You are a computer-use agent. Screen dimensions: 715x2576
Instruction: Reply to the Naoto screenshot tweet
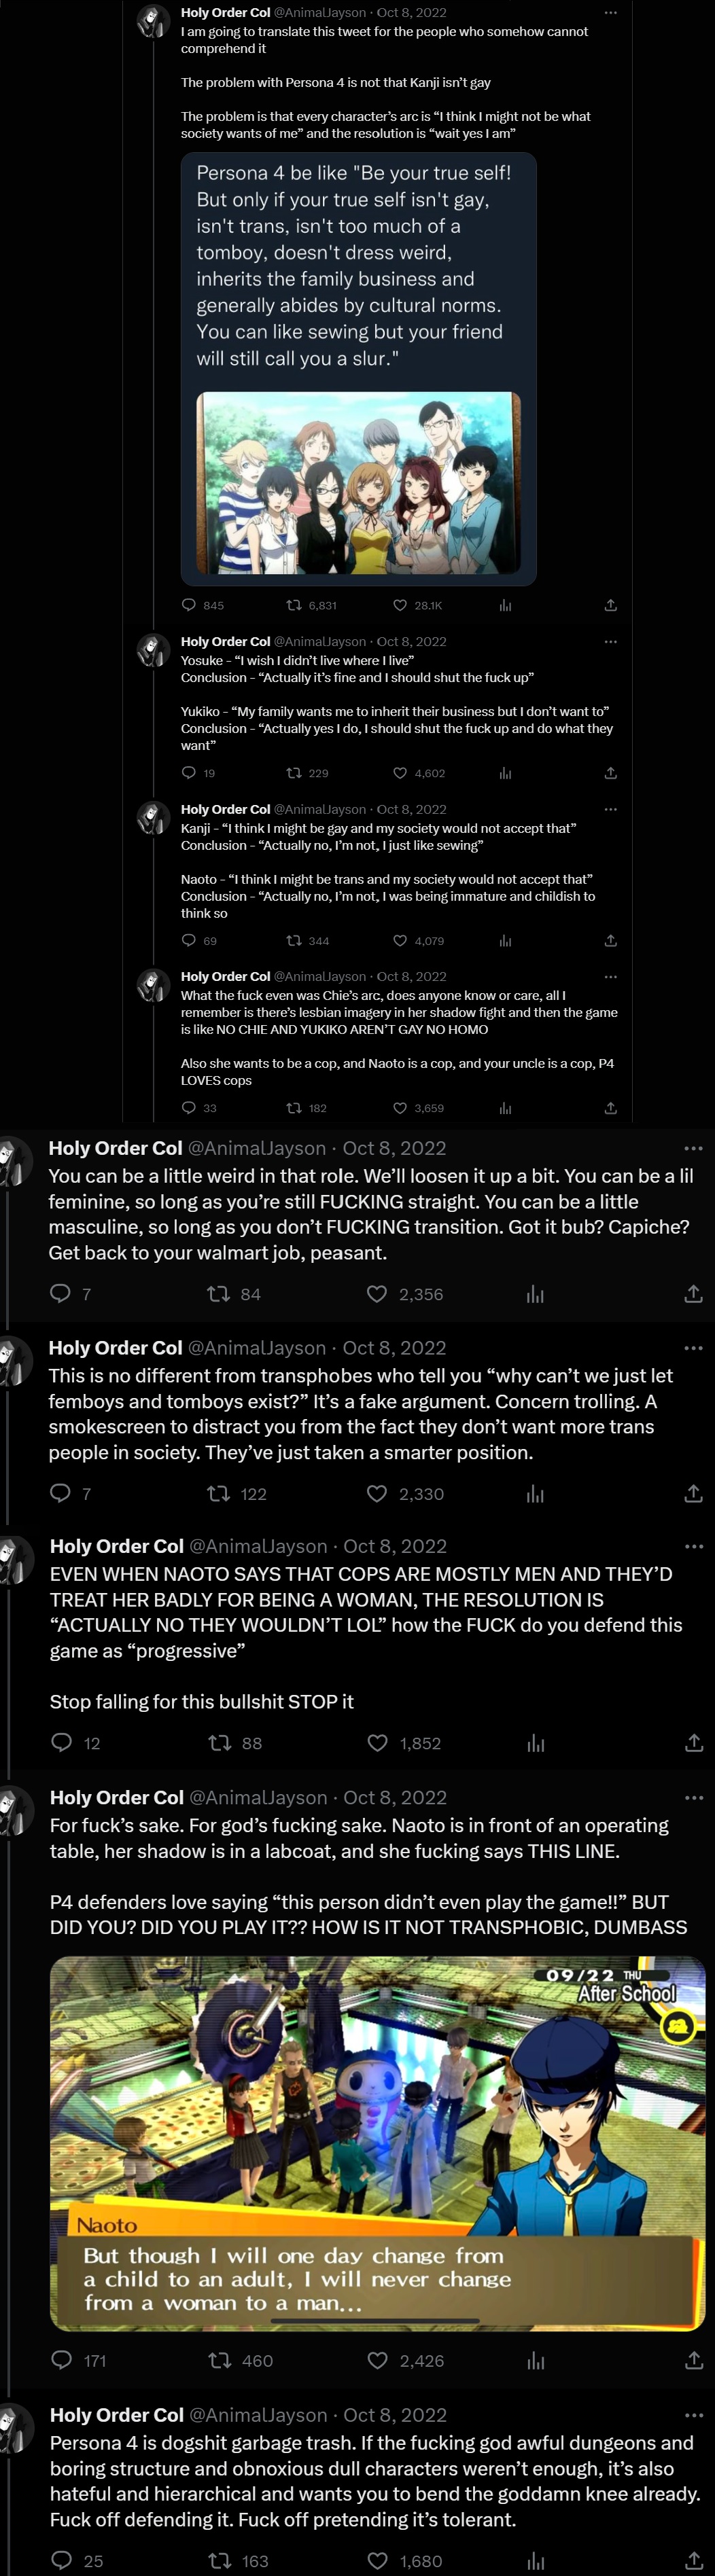[x=61, y=2360]
